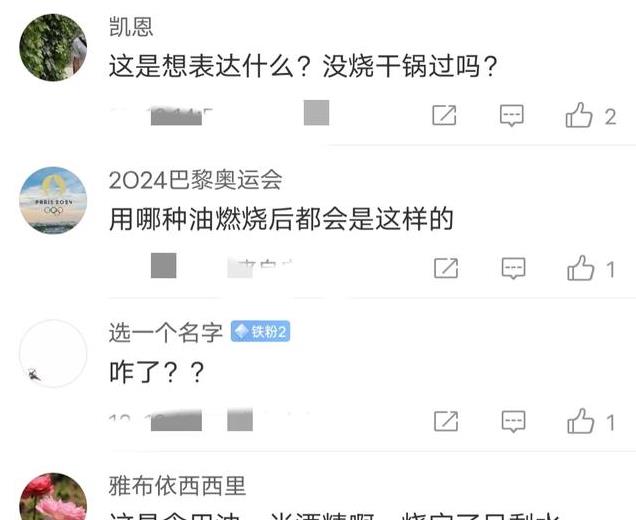Viewport: 636px width, 520px height.
Task: Reply to 凯恩's comment via speech bubble
Action: pyautogui.click(x=512, y=115)
